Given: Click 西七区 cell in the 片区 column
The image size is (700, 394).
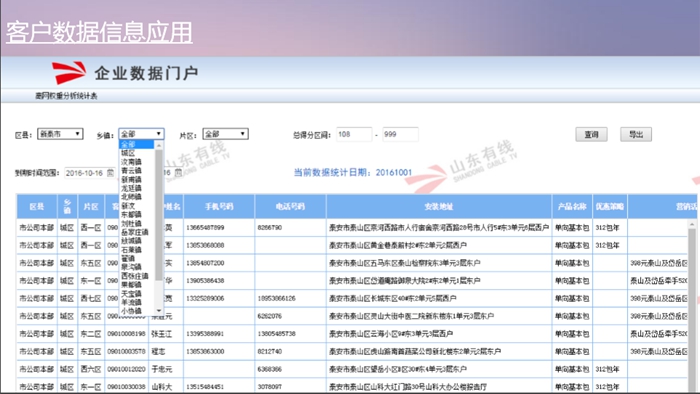Looking at the screenshot, I should (91, 298).
